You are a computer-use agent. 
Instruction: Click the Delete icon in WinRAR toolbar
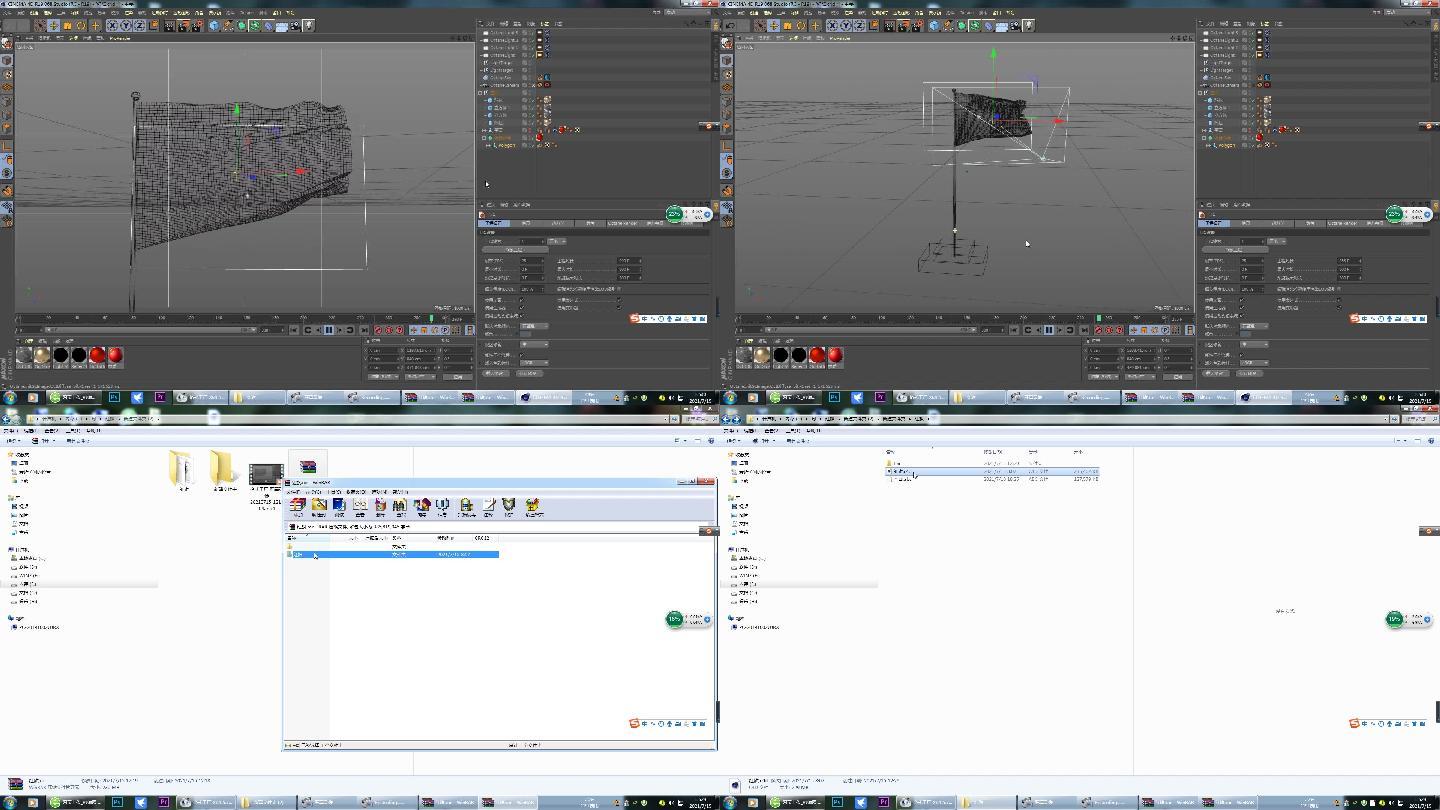pyautogui.click(x=380, y=506)
